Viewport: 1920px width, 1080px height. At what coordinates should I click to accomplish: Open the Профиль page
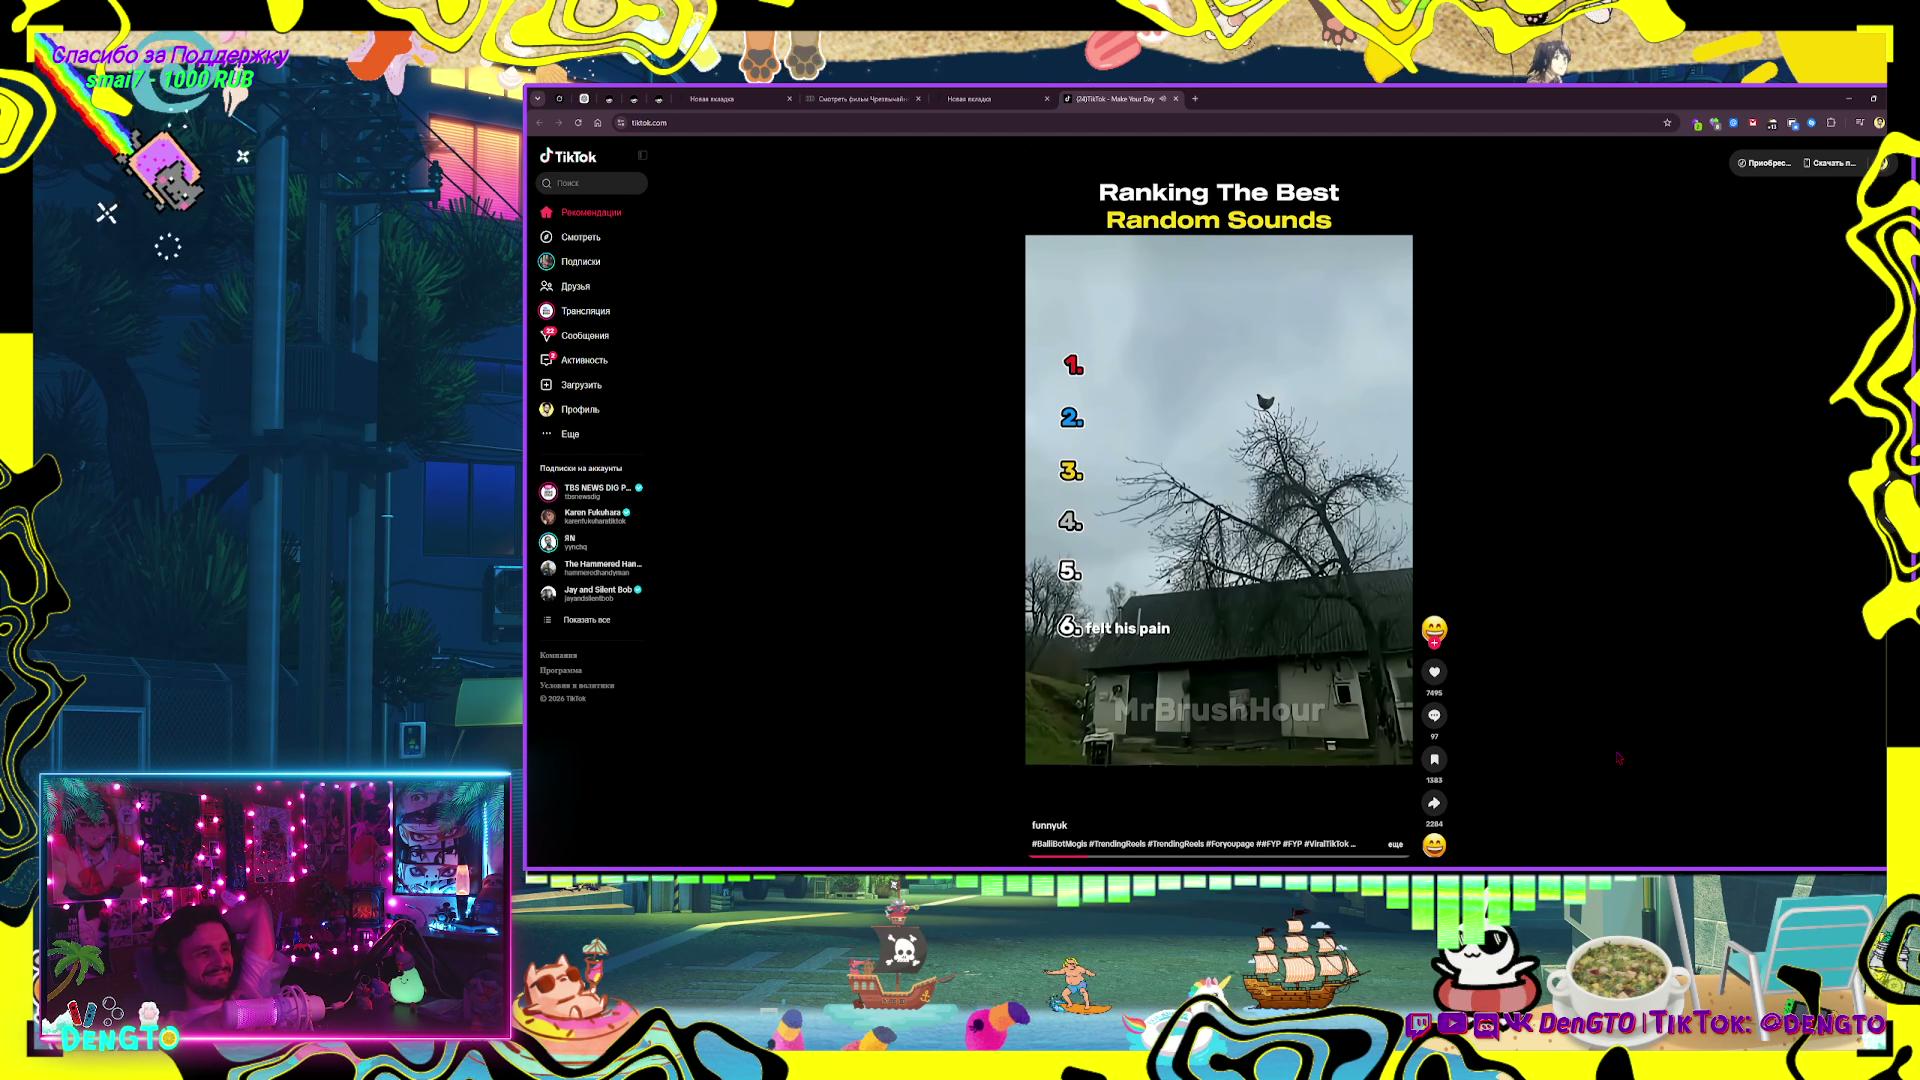pos(570,409)
